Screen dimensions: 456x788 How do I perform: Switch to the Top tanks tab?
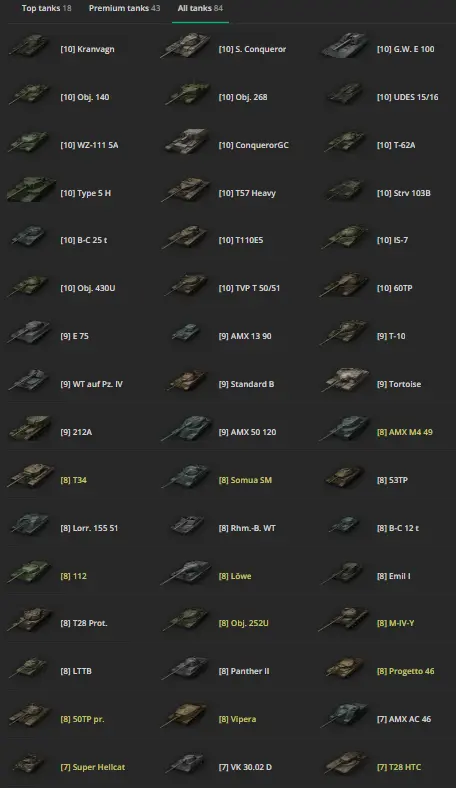[46, 8]
